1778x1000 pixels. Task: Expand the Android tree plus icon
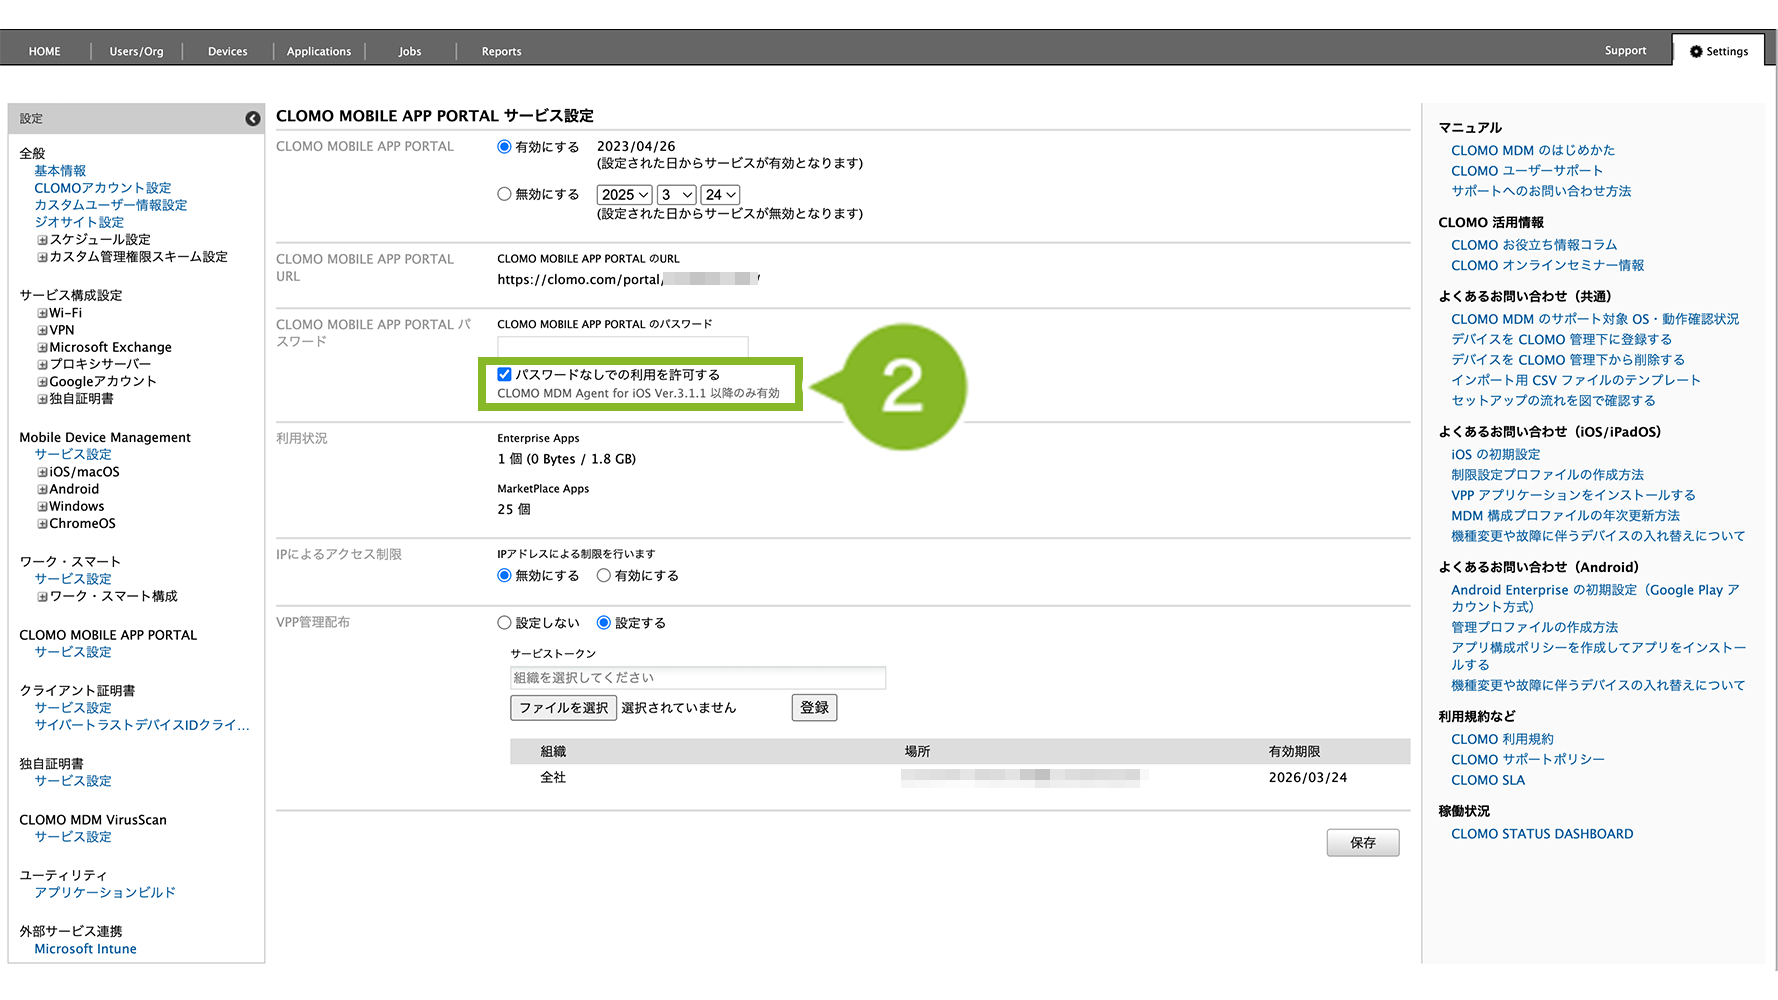[x=43, y=490]
